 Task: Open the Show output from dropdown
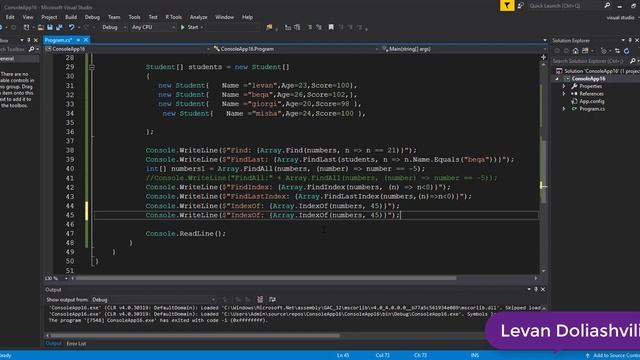point(153,300)
